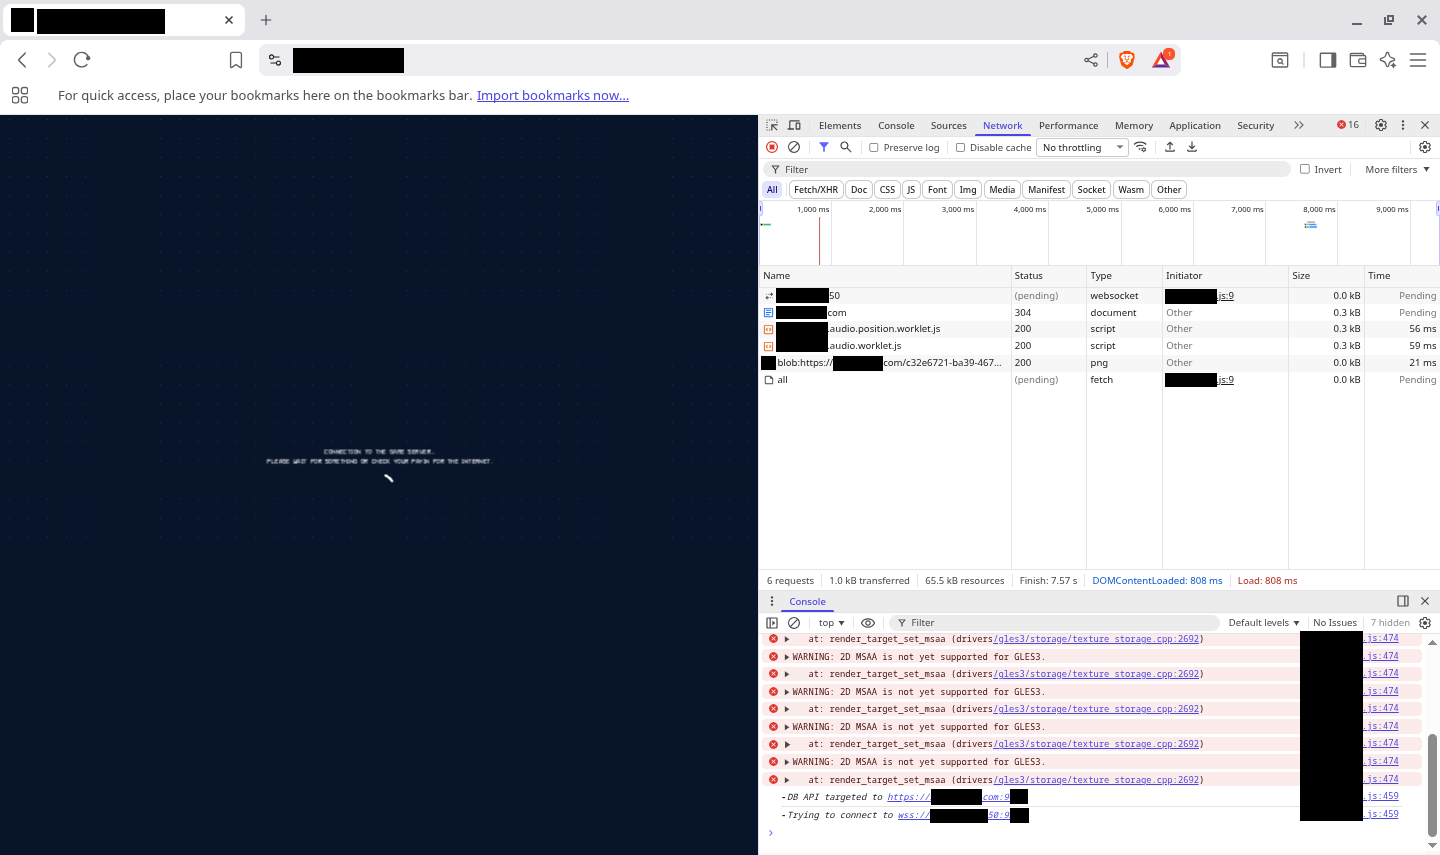Tick the Invert filter checkbox

pyautogui.click(x=1305, y=169)
